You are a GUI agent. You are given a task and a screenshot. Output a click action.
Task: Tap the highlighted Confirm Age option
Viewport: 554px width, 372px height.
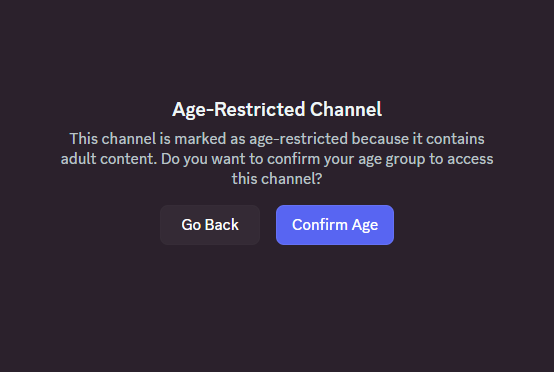coord(335,225)
